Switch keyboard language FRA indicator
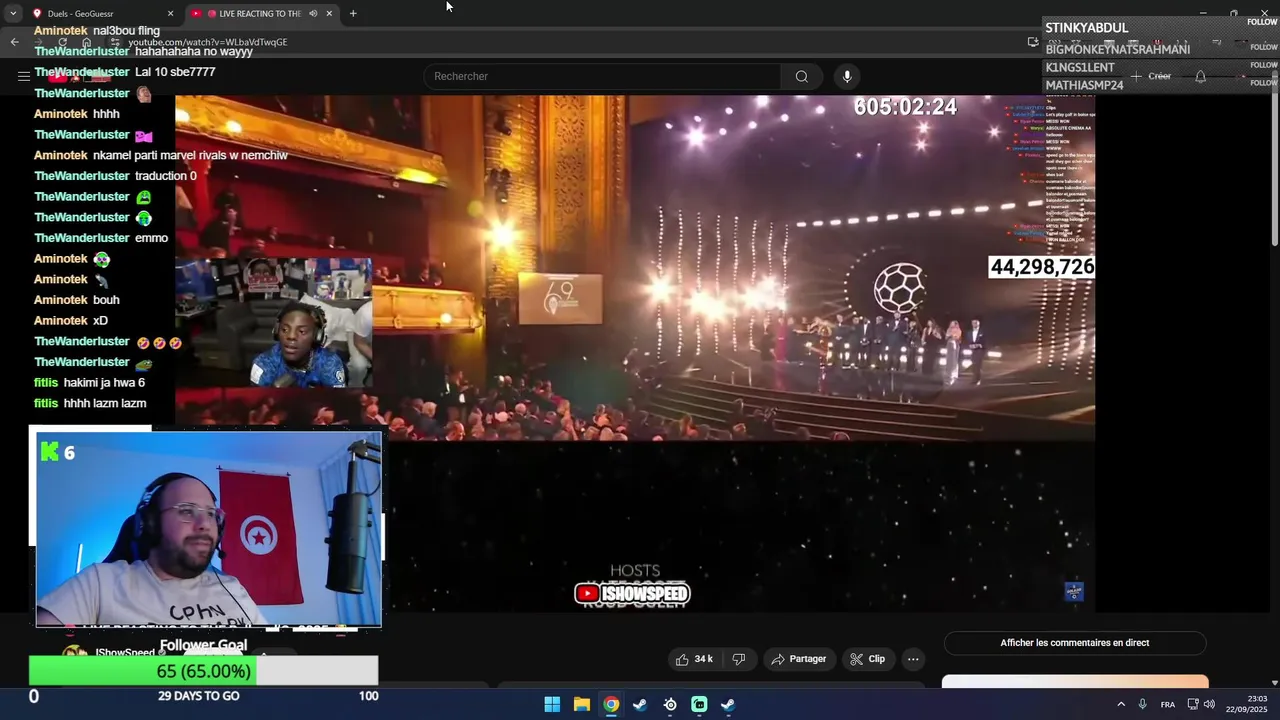This screenshot has height=720, width=1280. pyautogui.click(x=1168, y=704)
